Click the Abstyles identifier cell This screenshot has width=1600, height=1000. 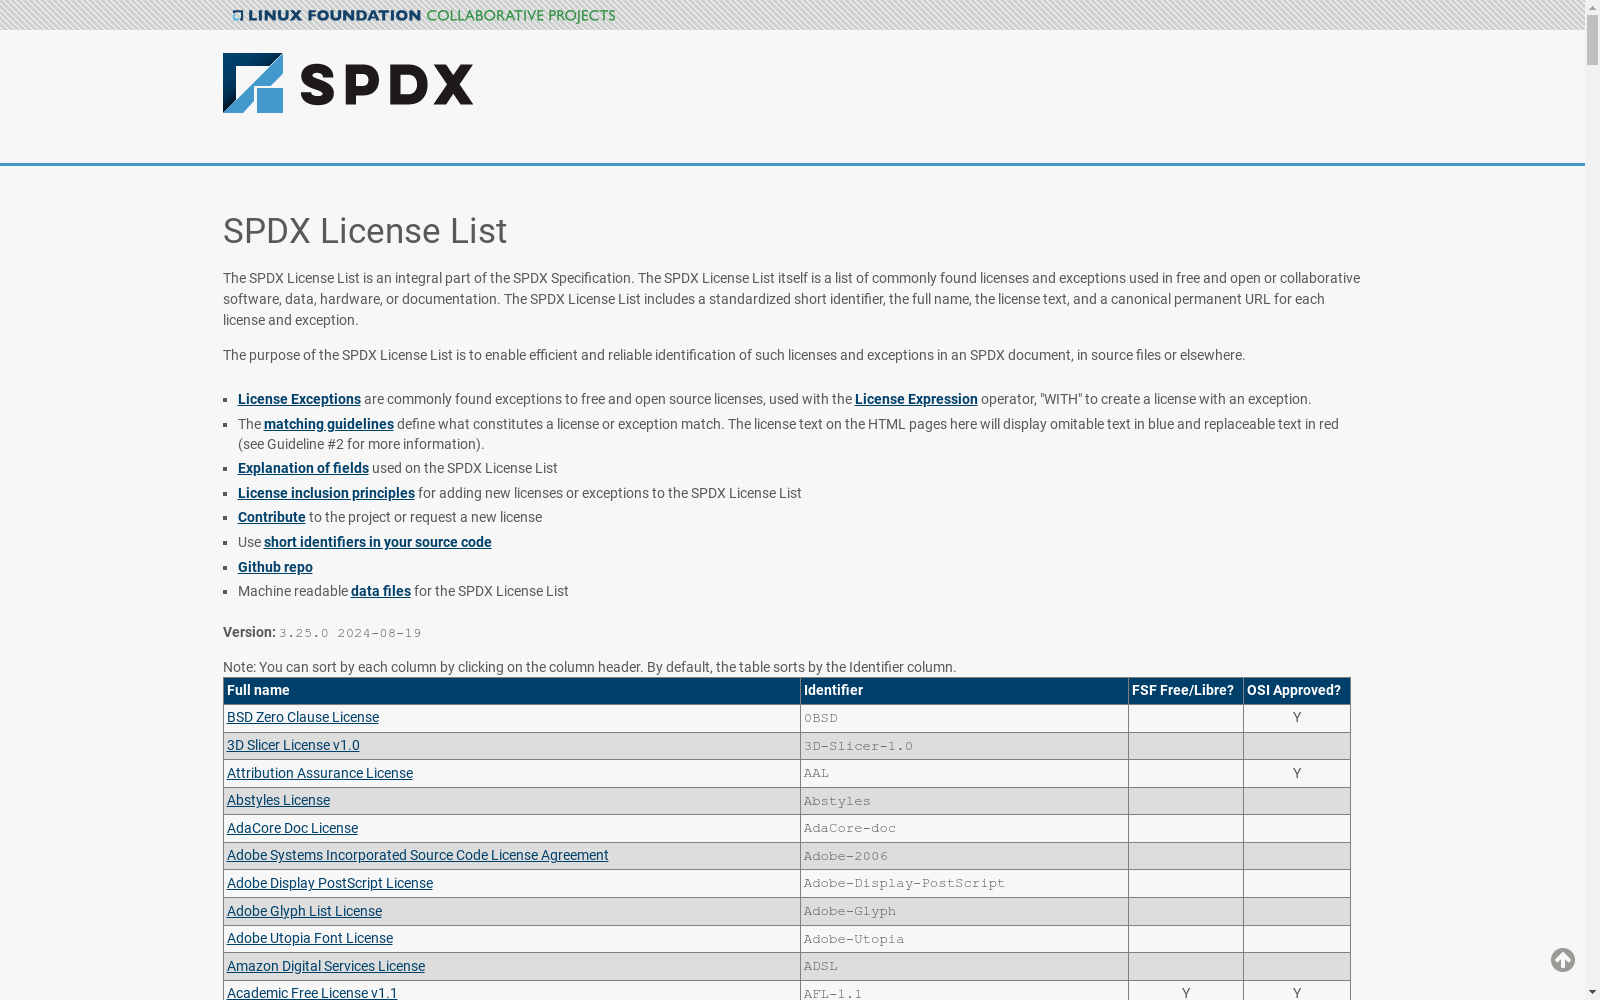coord(964,801)
